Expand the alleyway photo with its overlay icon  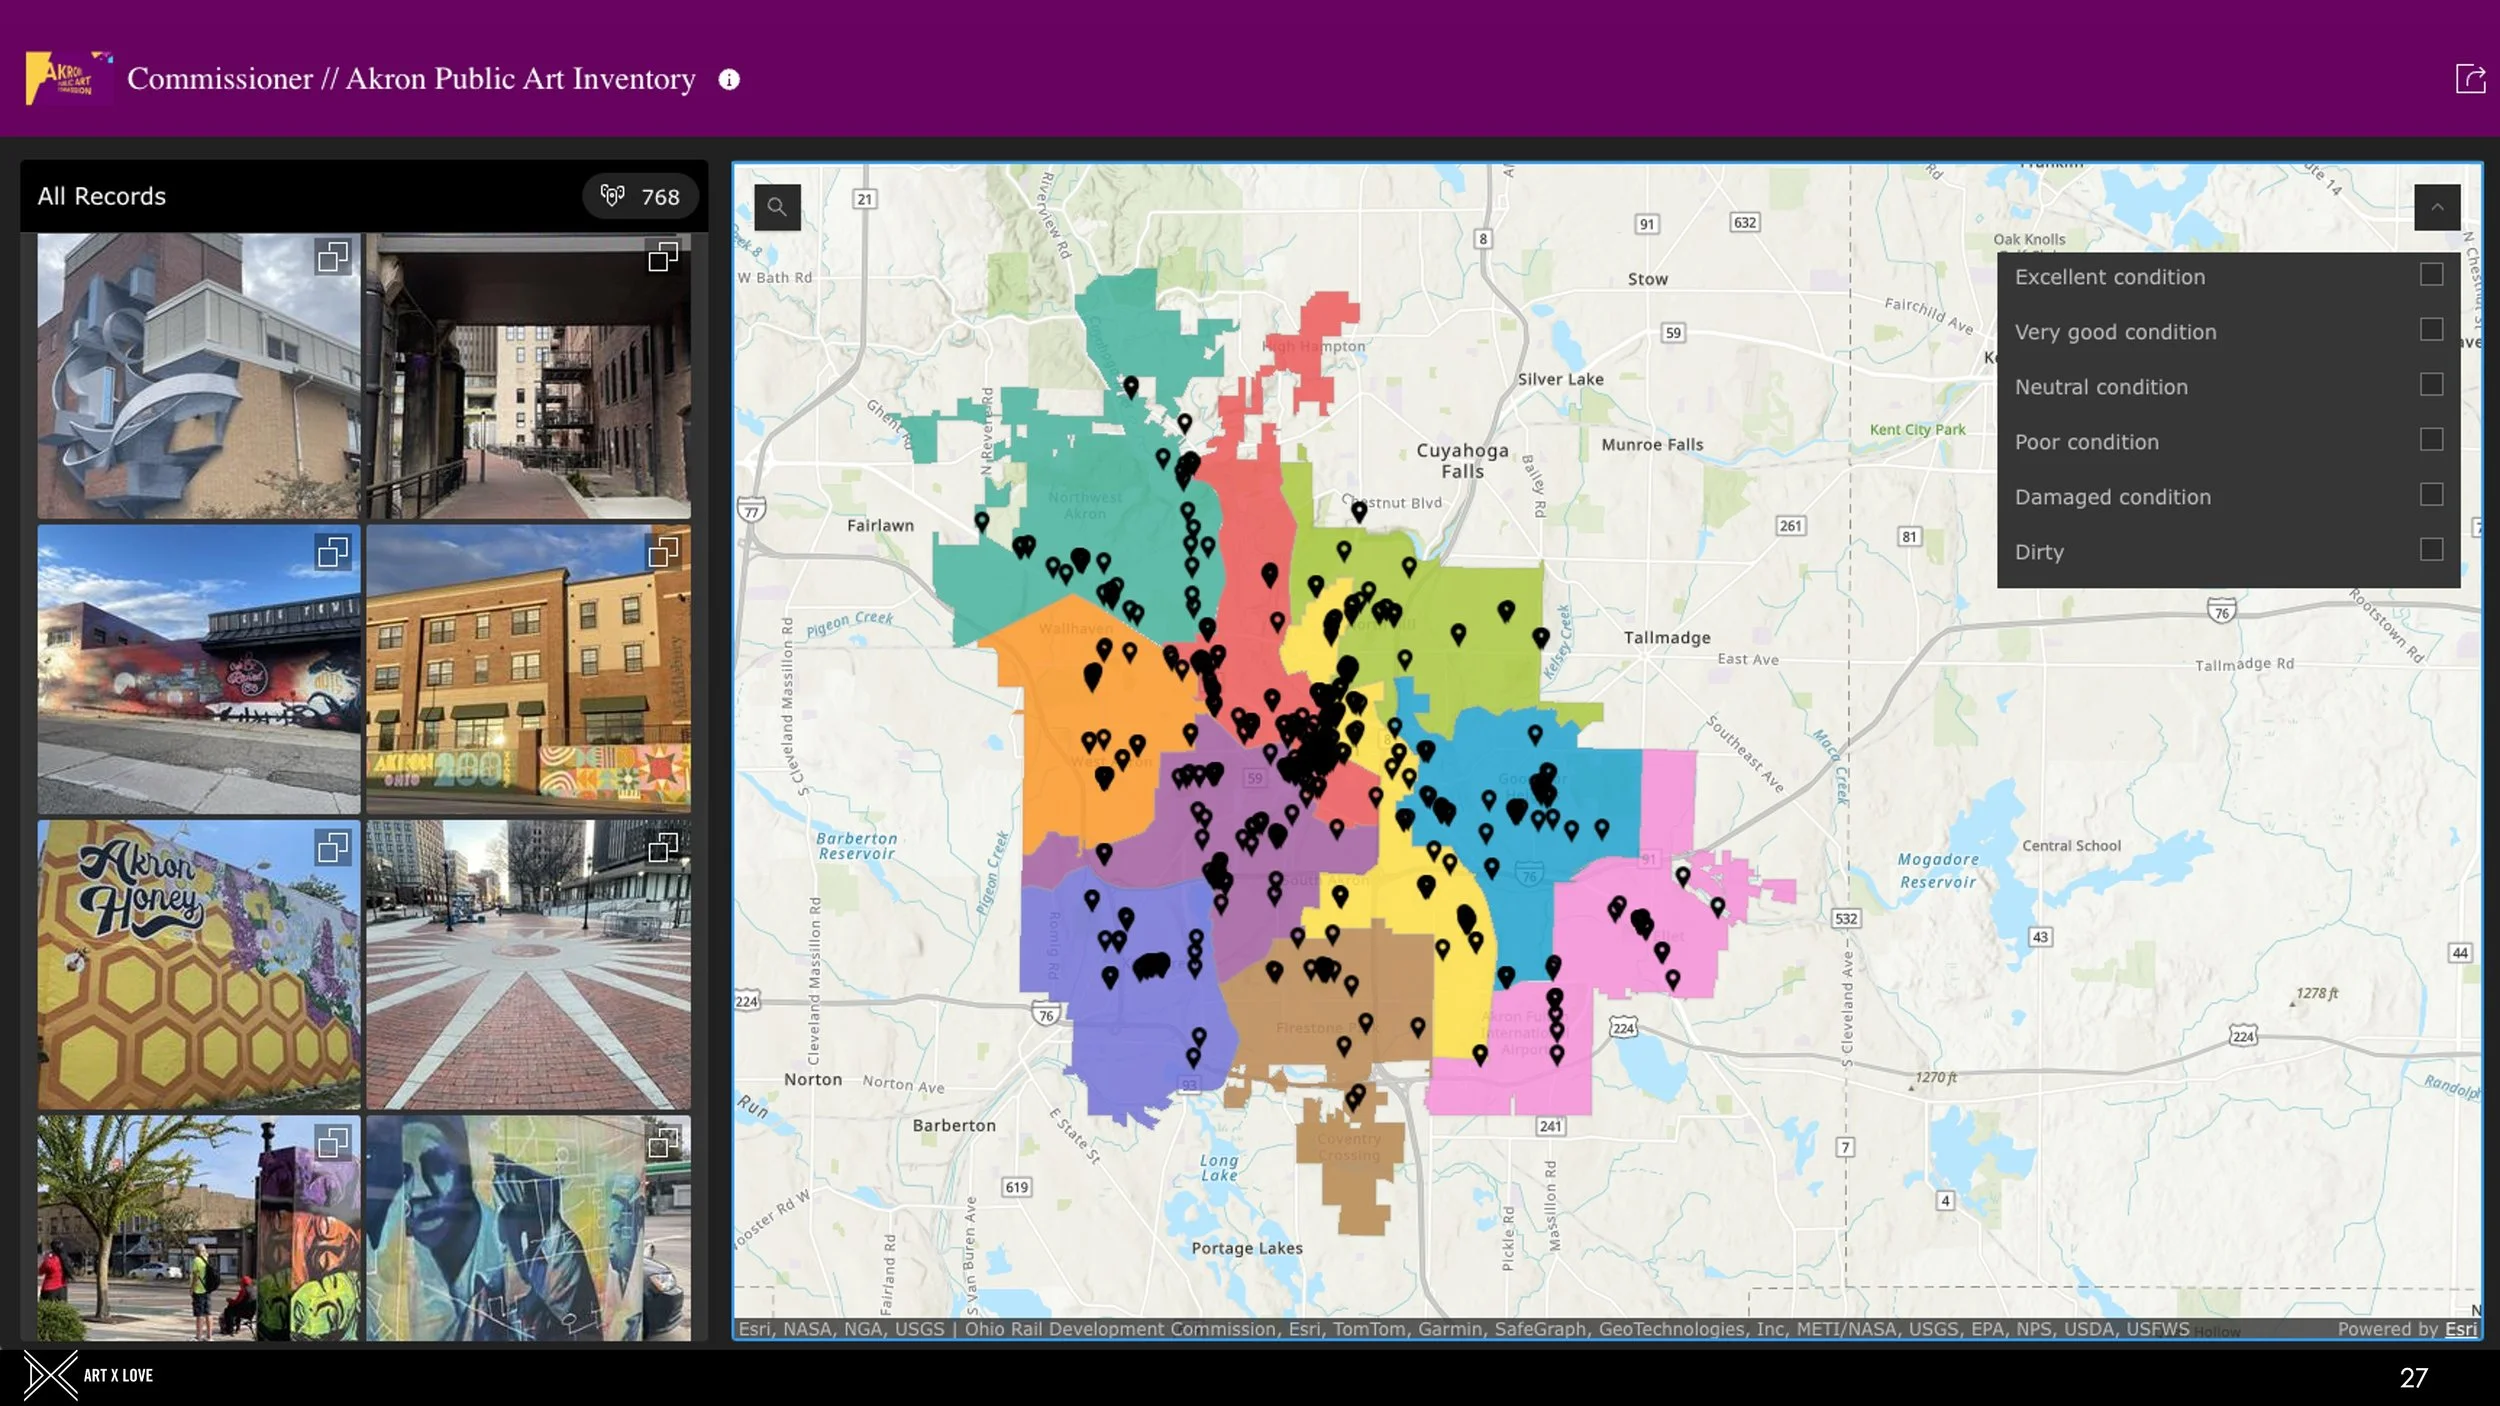(662, 257)
